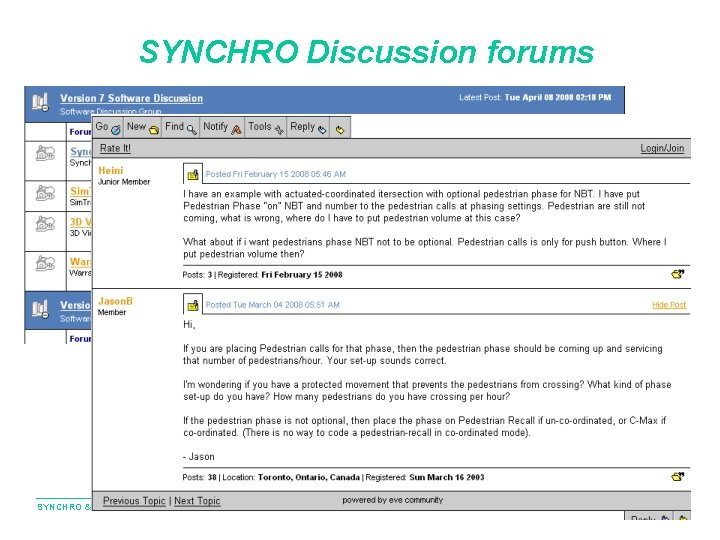720x540 pixels.
Task: Click 'Latest Post: Tue April 08 2008 02:18 PM' text
Action: [x=535, y=97]
